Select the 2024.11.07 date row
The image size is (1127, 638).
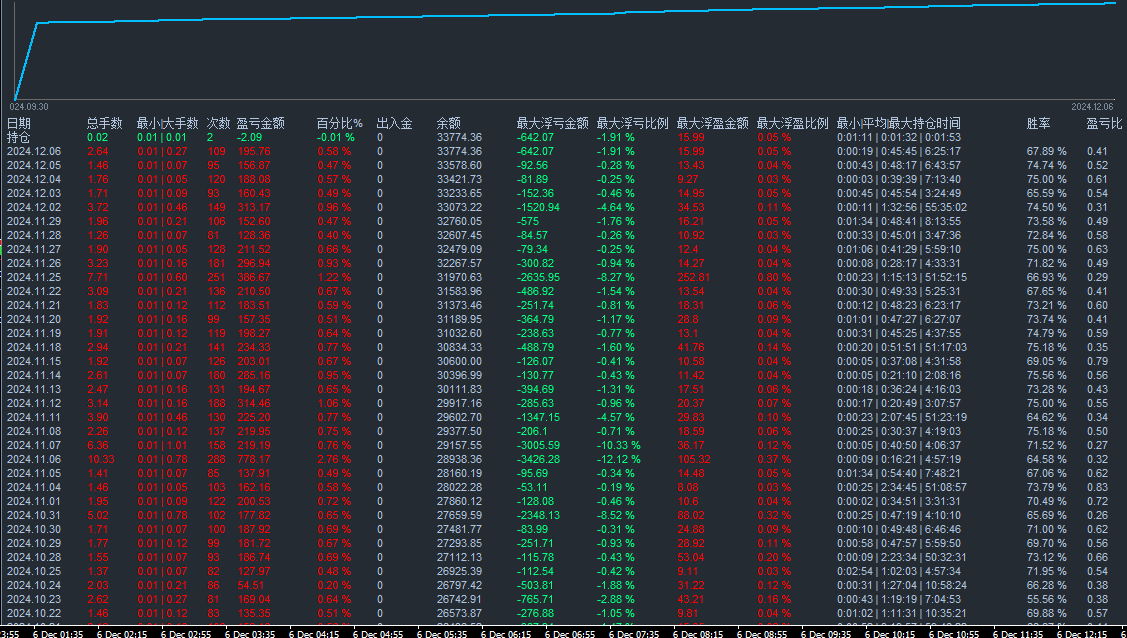[x=34, y=445]
